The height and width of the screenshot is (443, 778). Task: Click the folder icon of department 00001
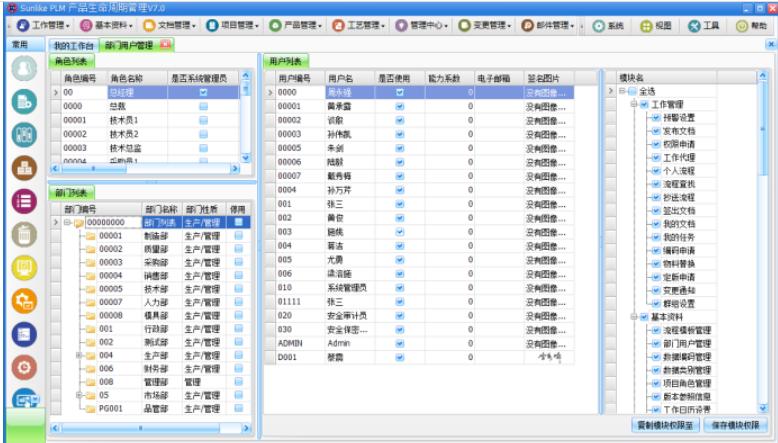click(90, 236)
